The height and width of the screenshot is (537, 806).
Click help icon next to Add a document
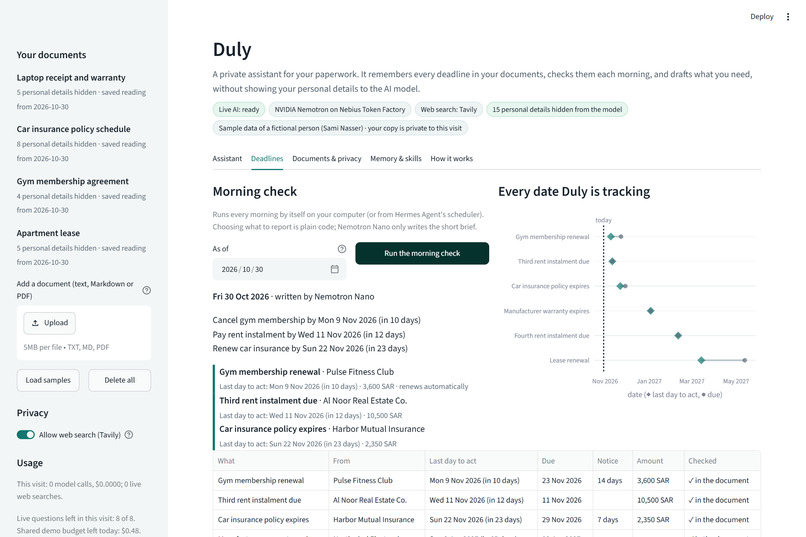click(x=146, y=290)
